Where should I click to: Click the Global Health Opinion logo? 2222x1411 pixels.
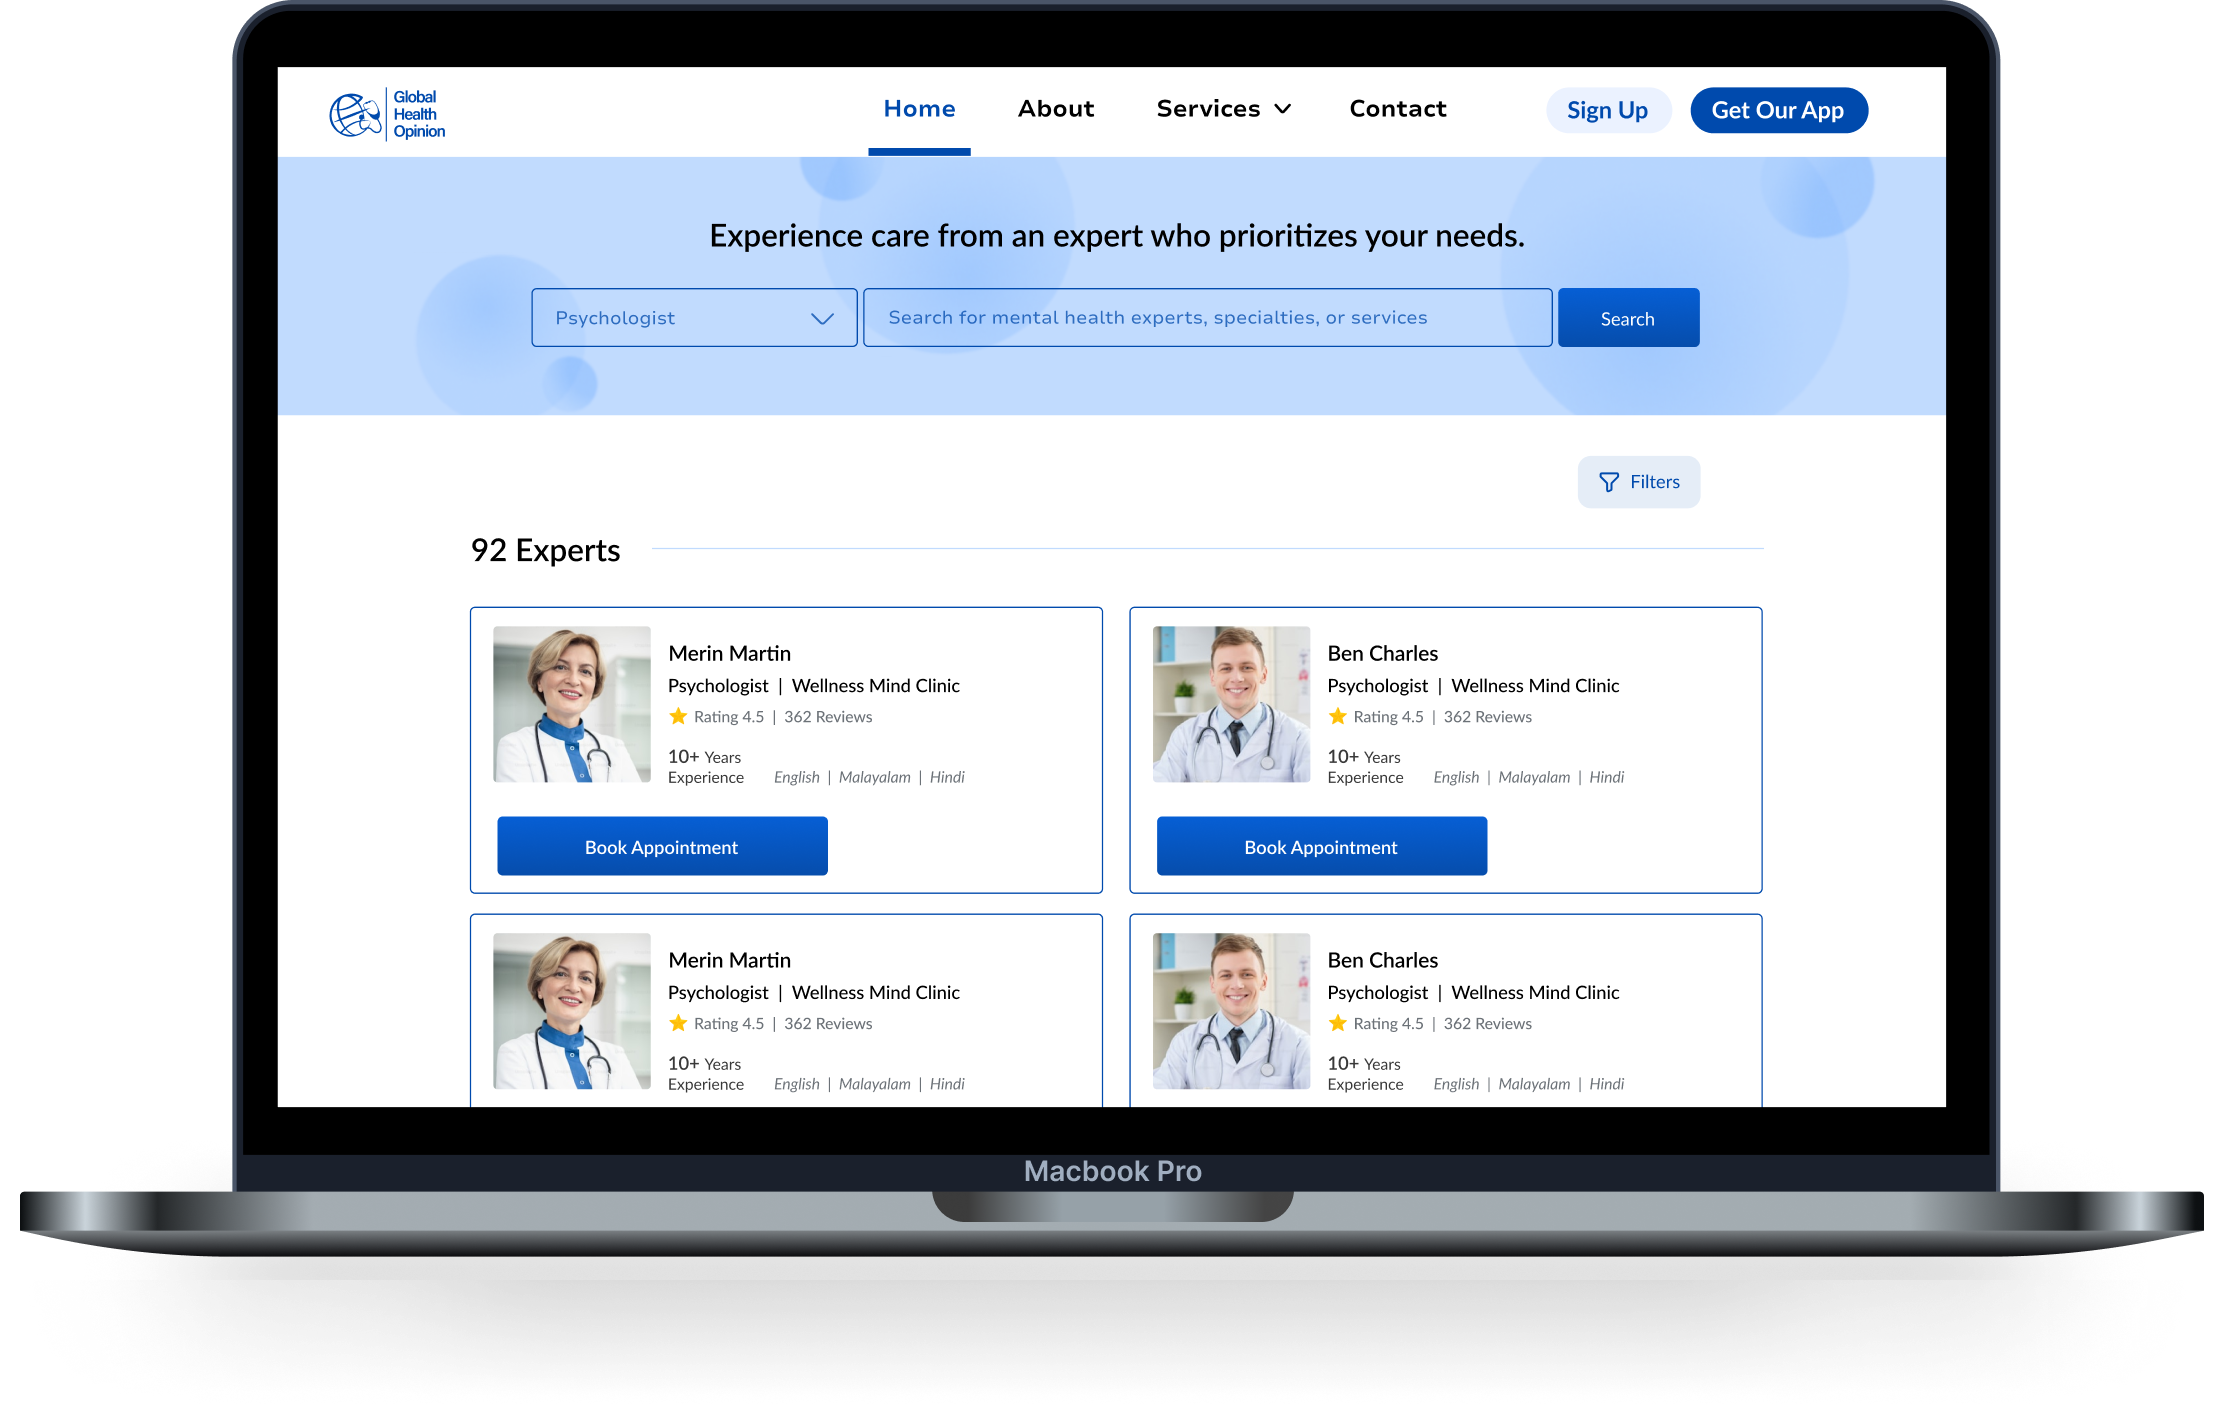tap(387, 114)
